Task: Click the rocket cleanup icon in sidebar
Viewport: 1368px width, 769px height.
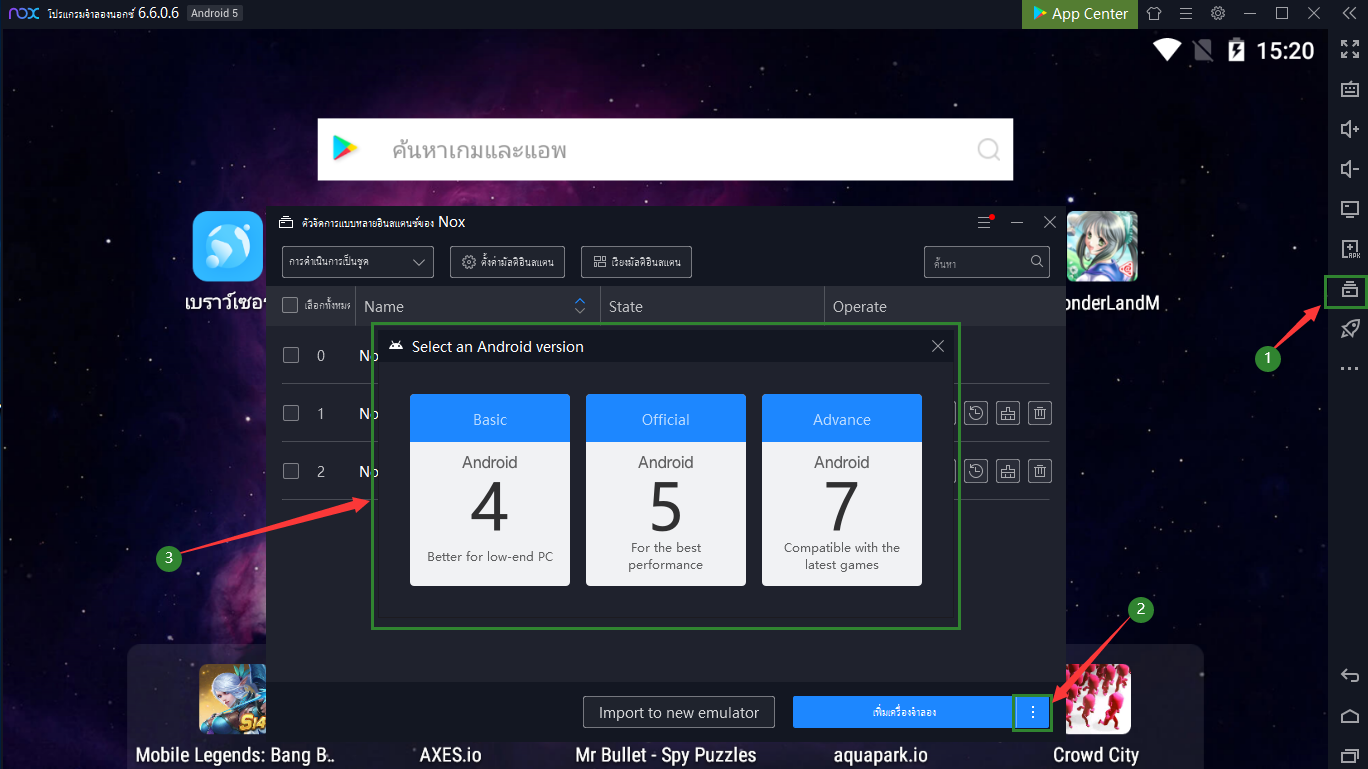Action: click(x=1349, y=329)
